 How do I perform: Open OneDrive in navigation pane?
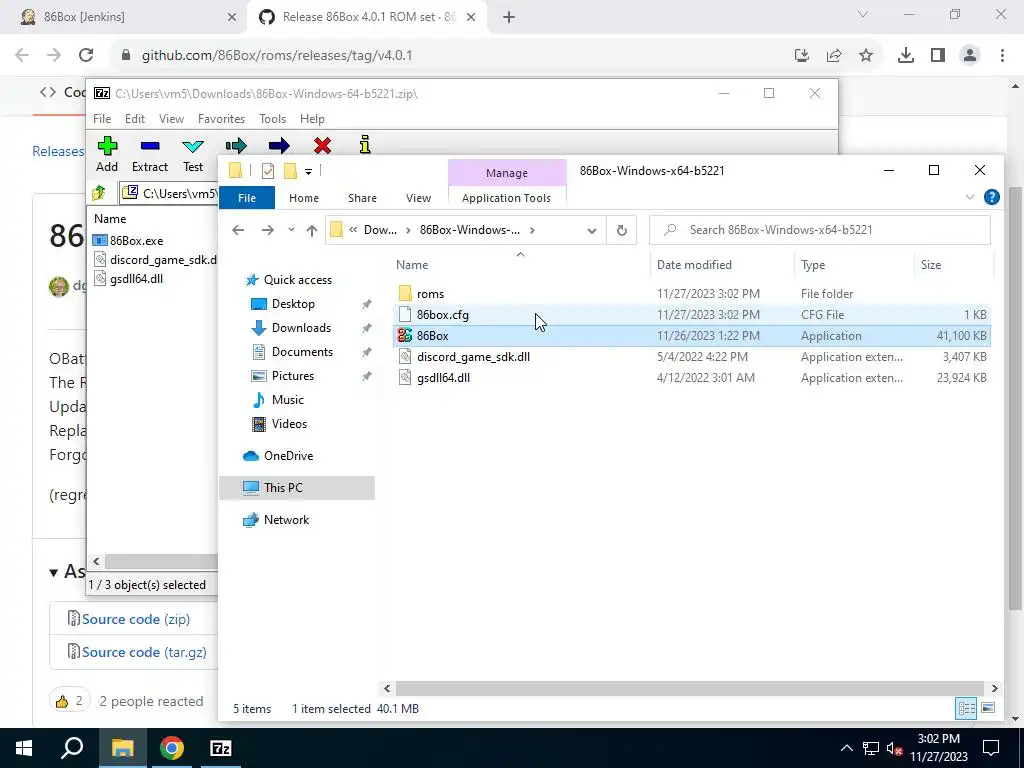[288, 456]
